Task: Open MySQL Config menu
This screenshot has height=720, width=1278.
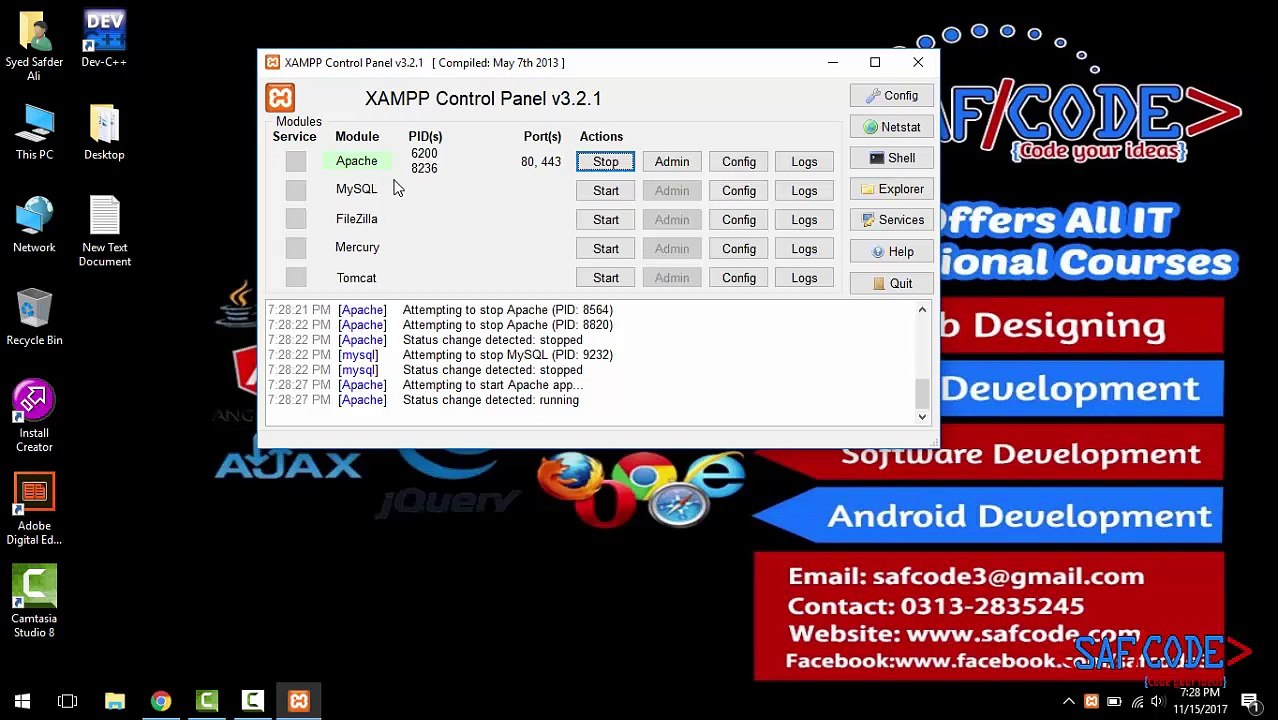Action: [739, 191]
